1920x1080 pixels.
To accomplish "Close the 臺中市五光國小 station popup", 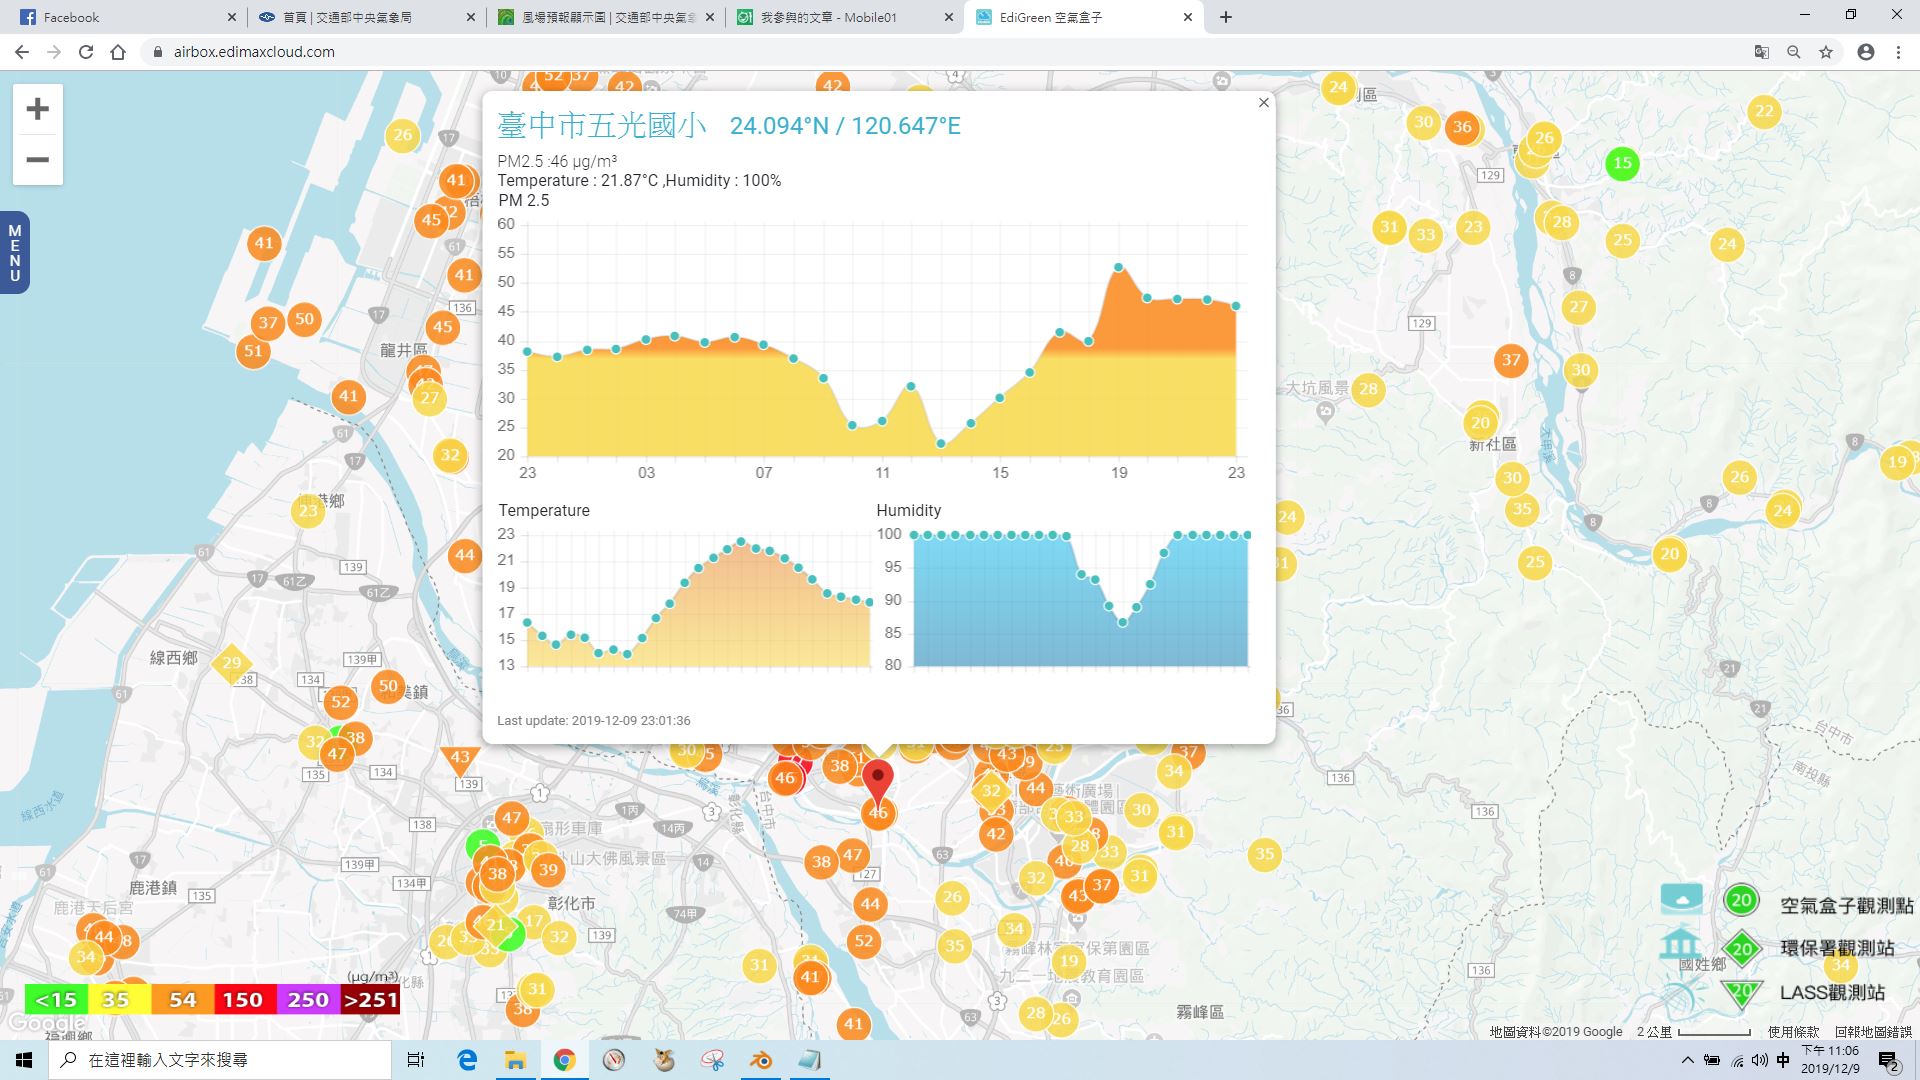I will tap(1264, 103).
